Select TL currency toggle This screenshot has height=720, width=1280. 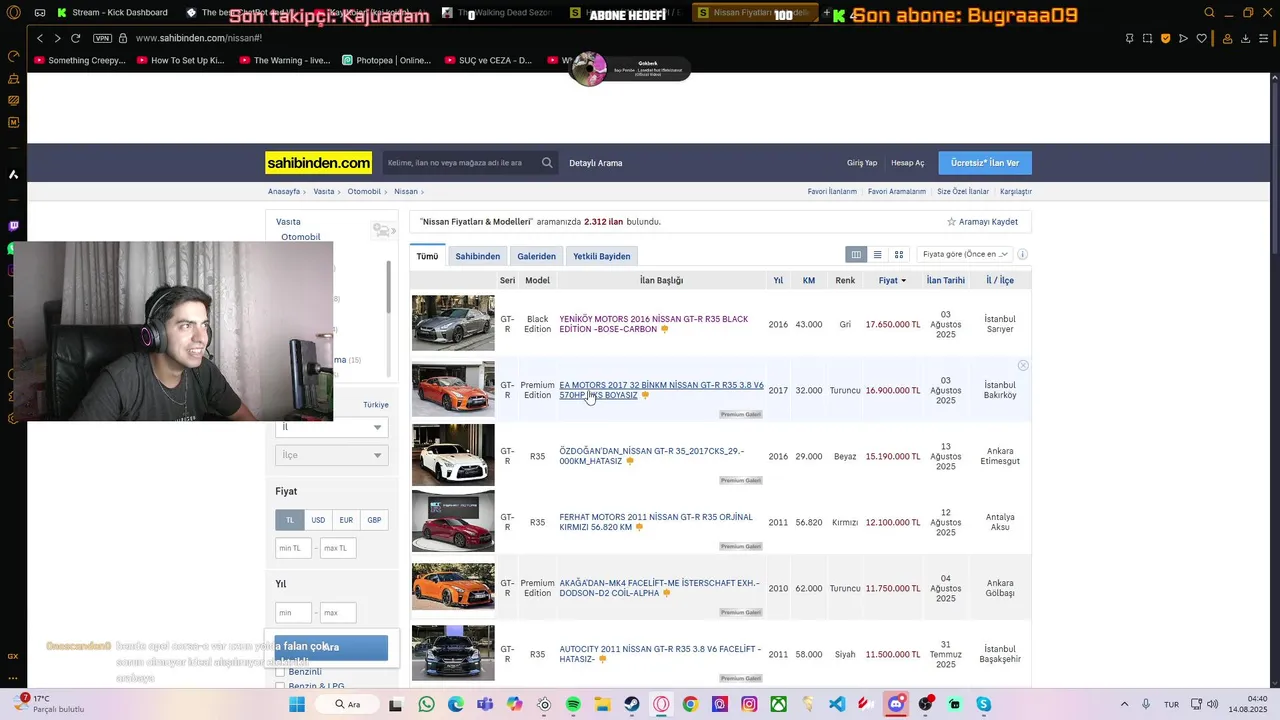290,520
